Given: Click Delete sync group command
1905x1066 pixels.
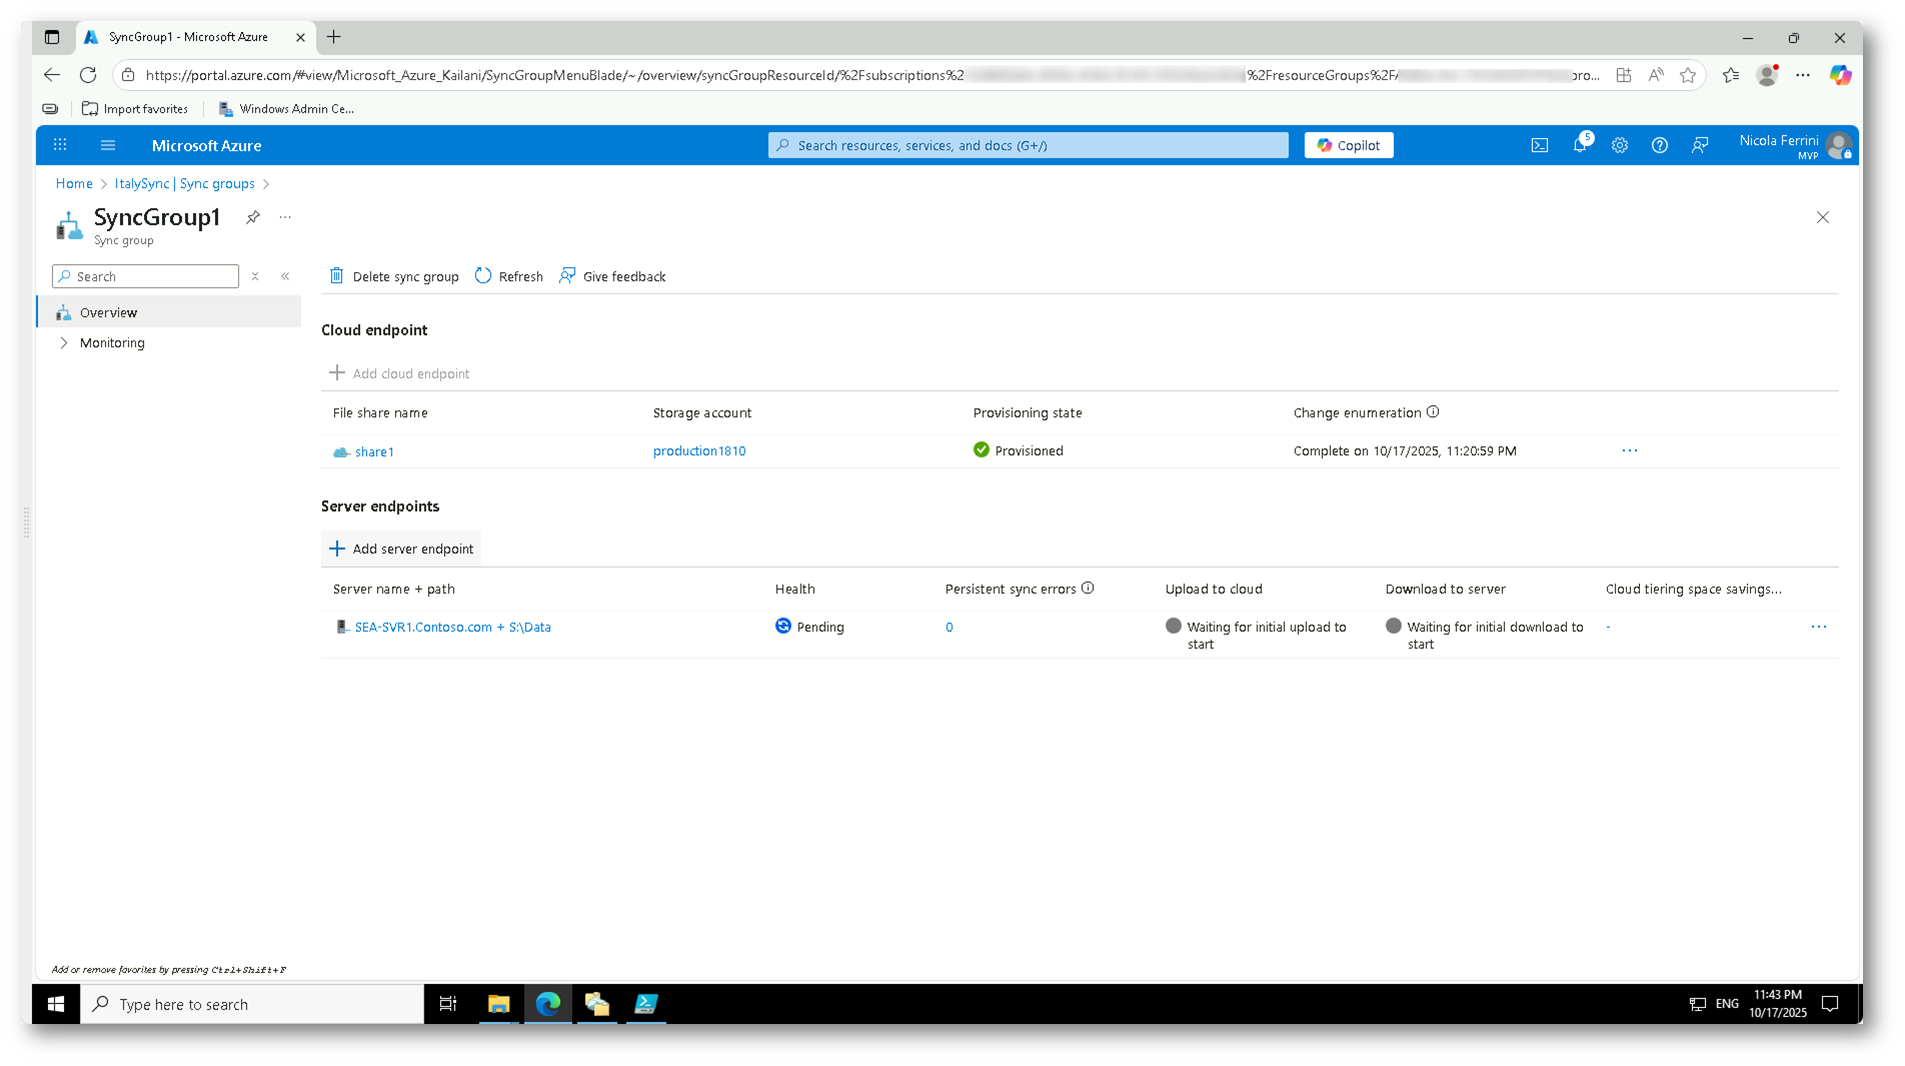Looking at the screenshot, I should click(394, 276).
